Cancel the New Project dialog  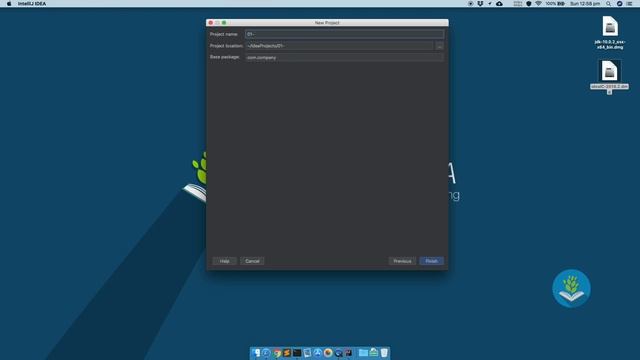pyautogui.click(x=252, y=261)
